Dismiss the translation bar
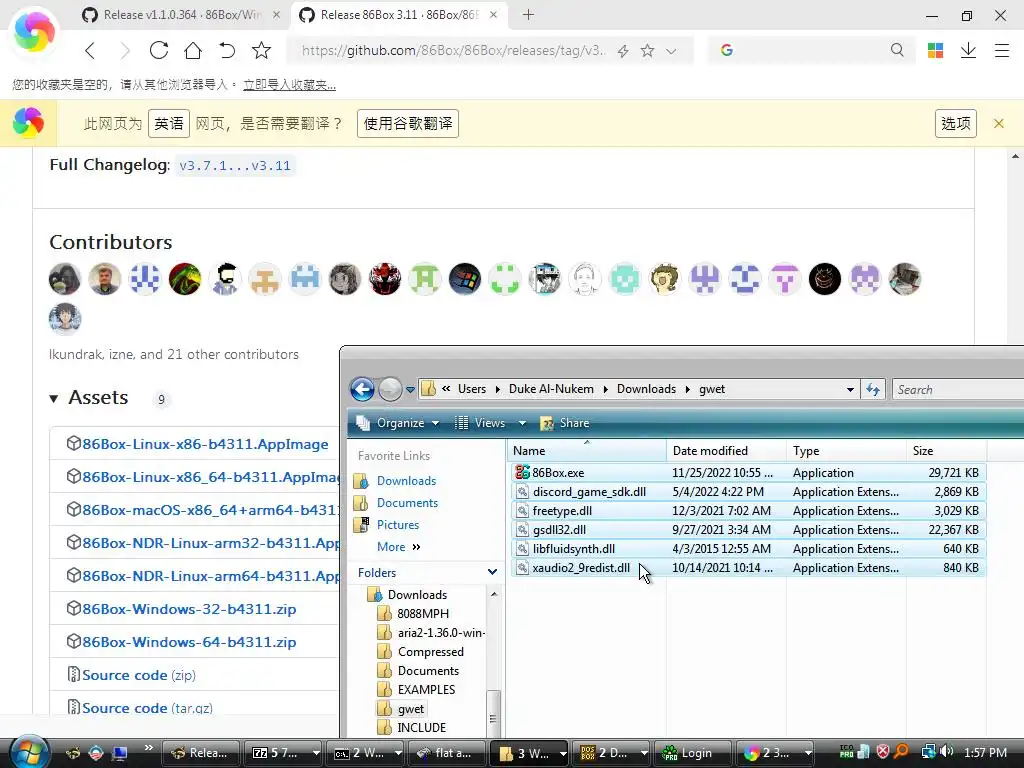Screen dimensions: 1024x768 point(999,123)
